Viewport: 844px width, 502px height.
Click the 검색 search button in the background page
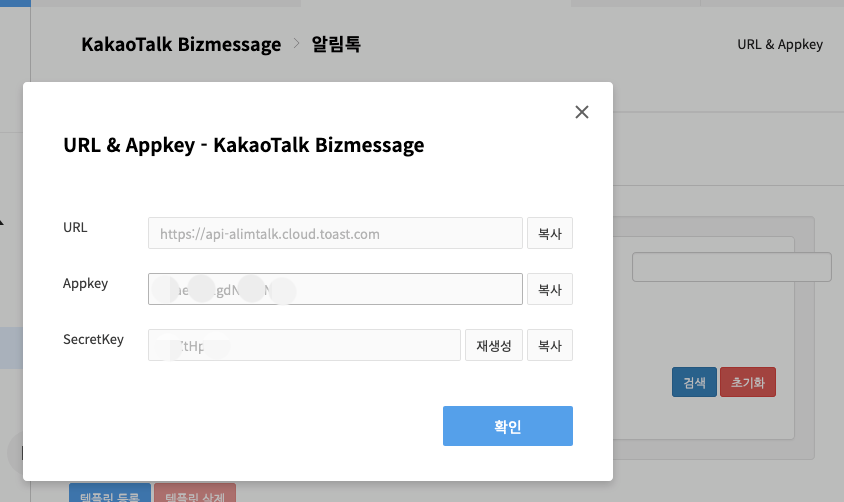pyautogui.click(x=694, y=382)
